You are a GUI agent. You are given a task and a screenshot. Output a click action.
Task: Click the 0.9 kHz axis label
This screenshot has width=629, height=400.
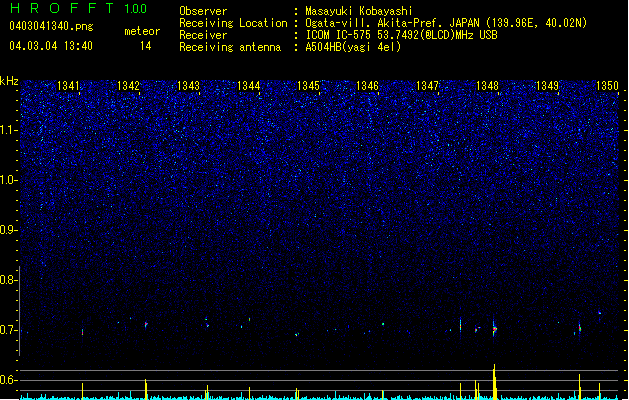9,230
